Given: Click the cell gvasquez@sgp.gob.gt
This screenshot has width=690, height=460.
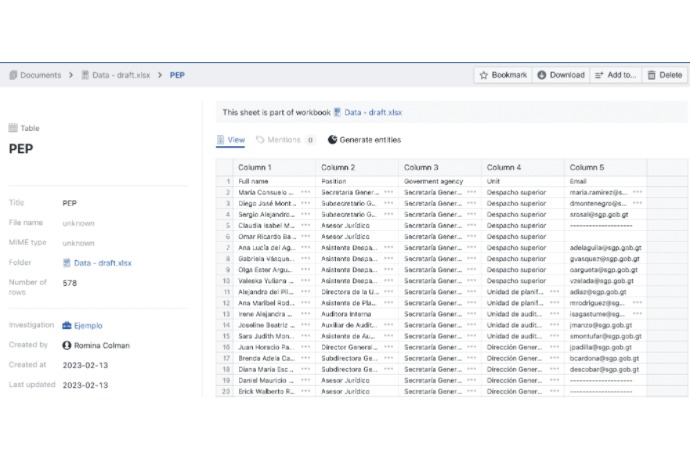Looking at the screenshot, I should pos(605,259).
